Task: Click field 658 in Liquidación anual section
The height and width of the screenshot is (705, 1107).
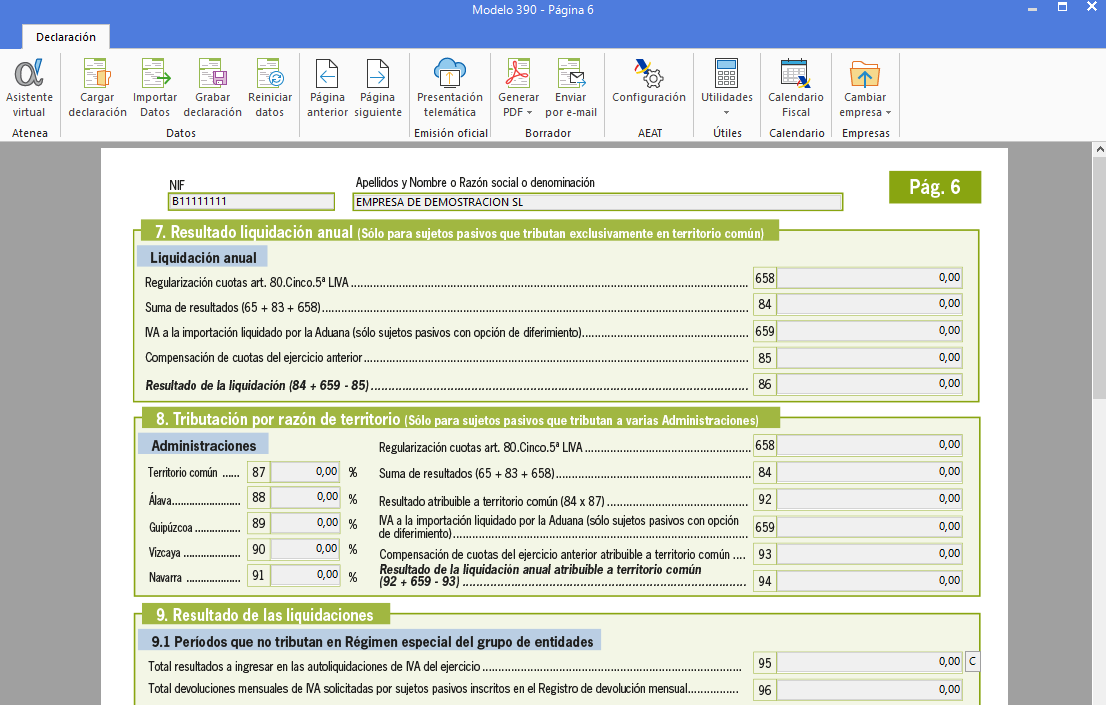Action: click(869, 278)
